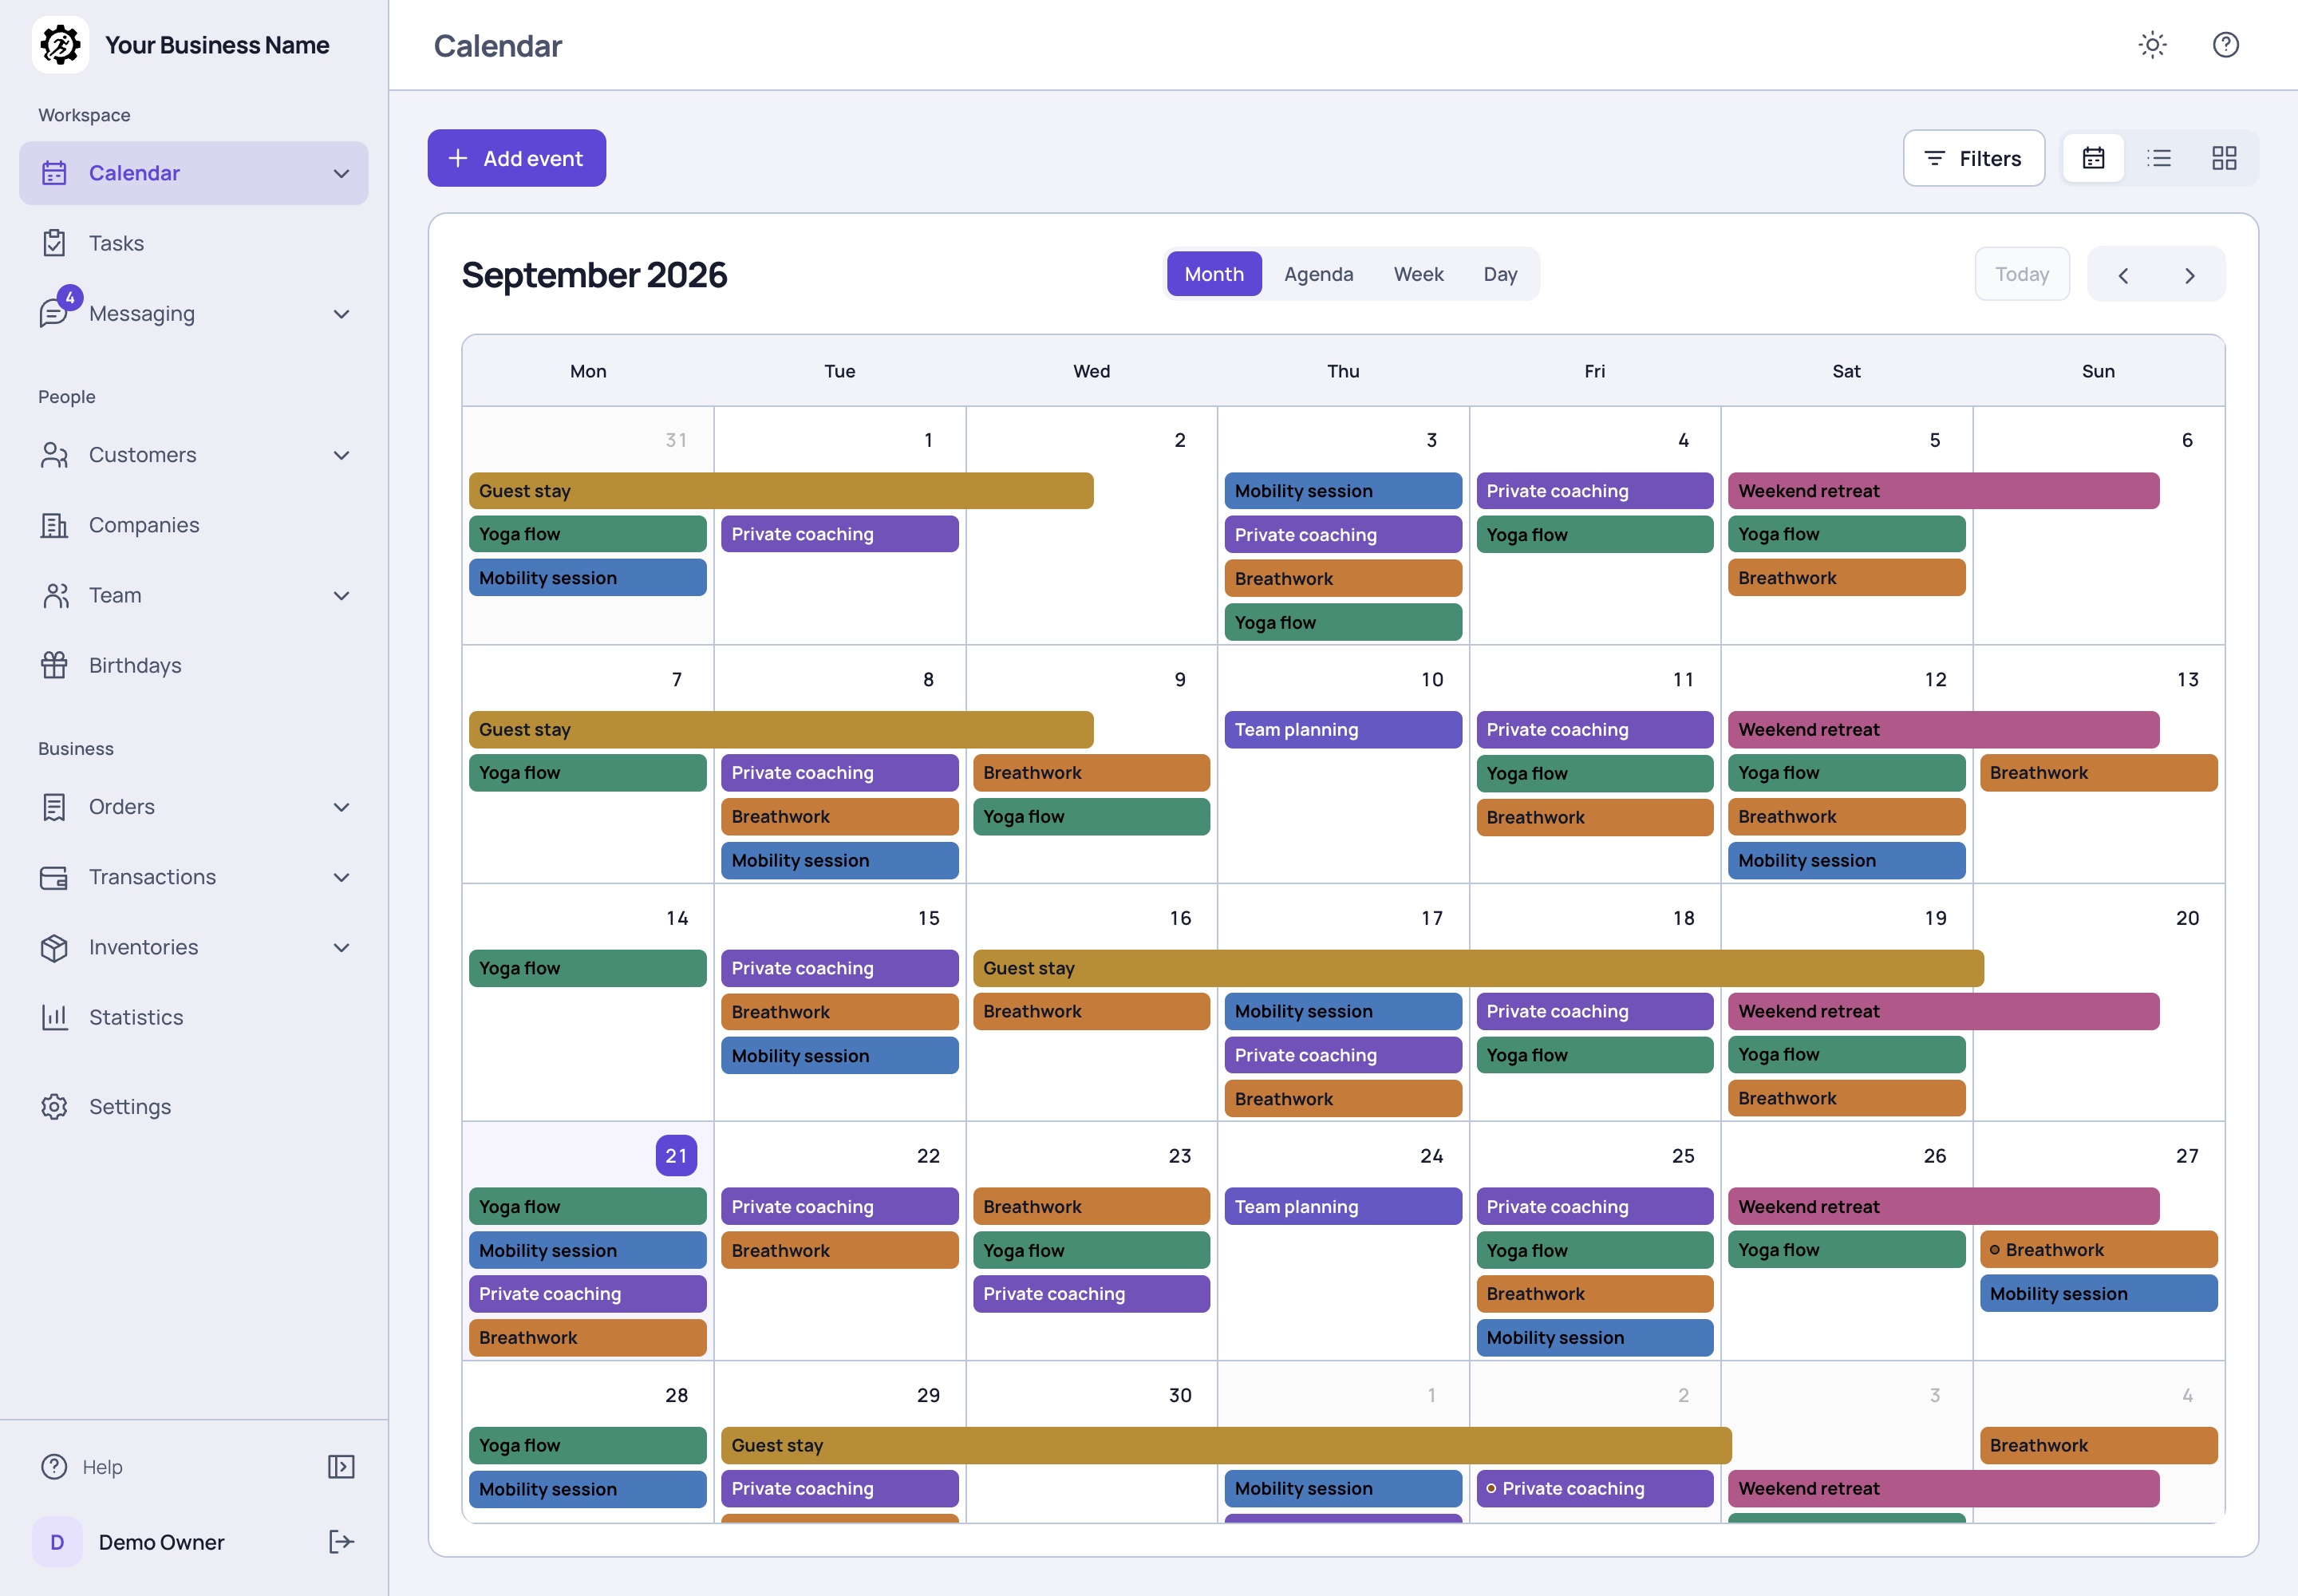Switch to calendar view icon
Viewport: 2298px width, 1596px height.
coord(2093,158)
